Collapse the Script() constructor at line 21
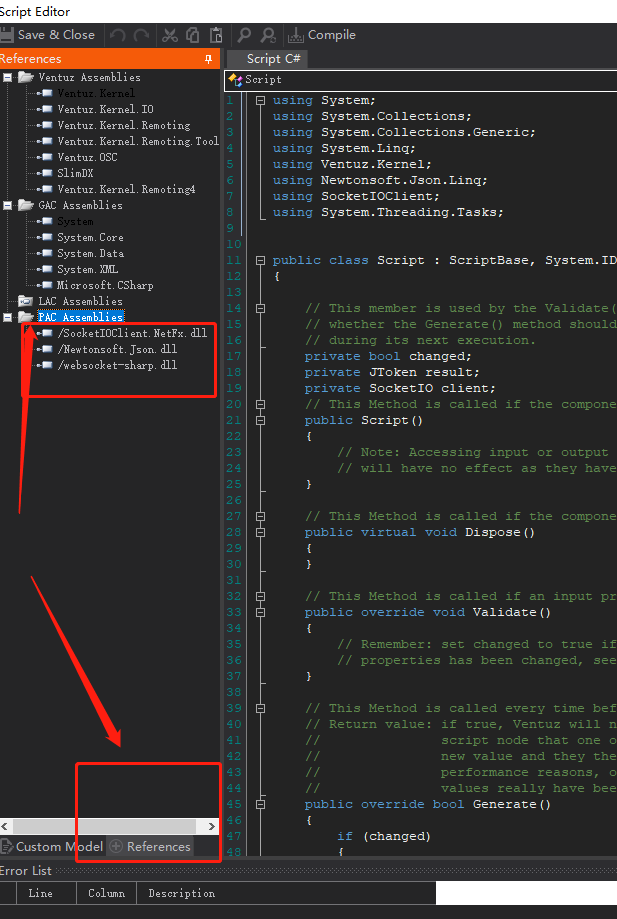 coord(260,420)
